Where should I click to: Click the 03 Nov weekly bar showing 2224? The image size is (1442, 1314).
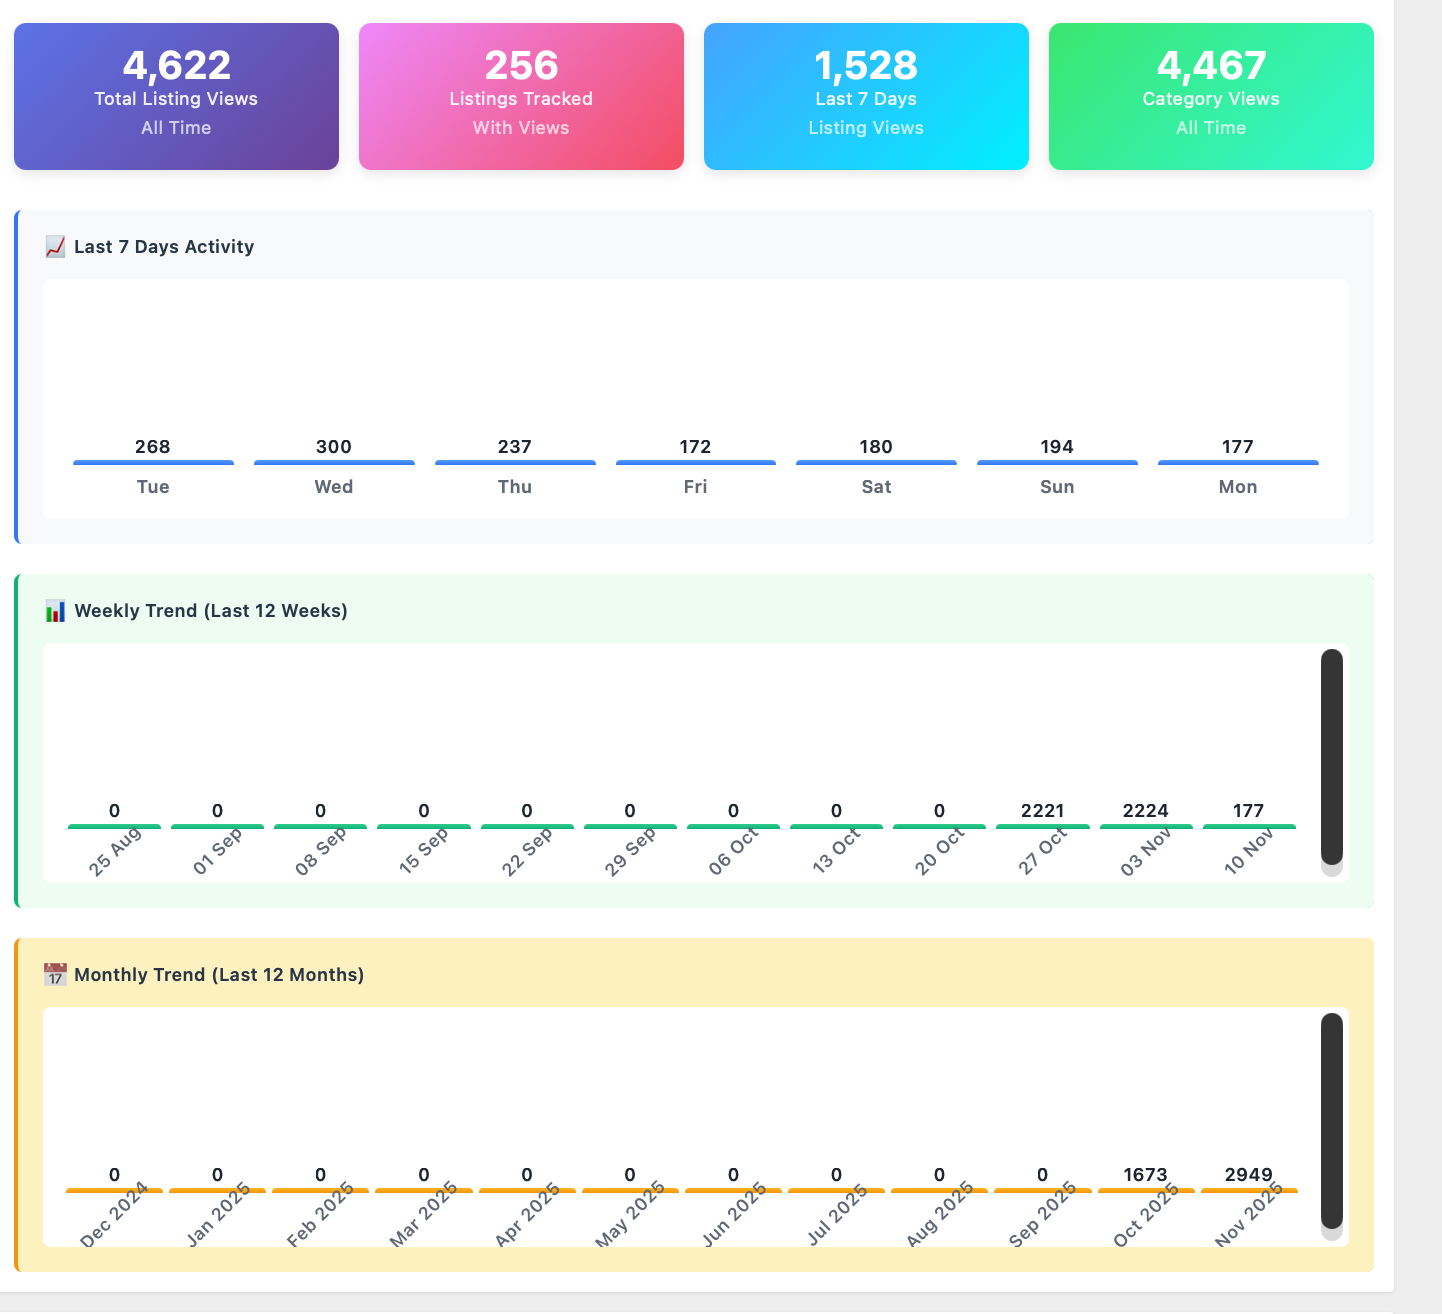tap(1146, 827)
